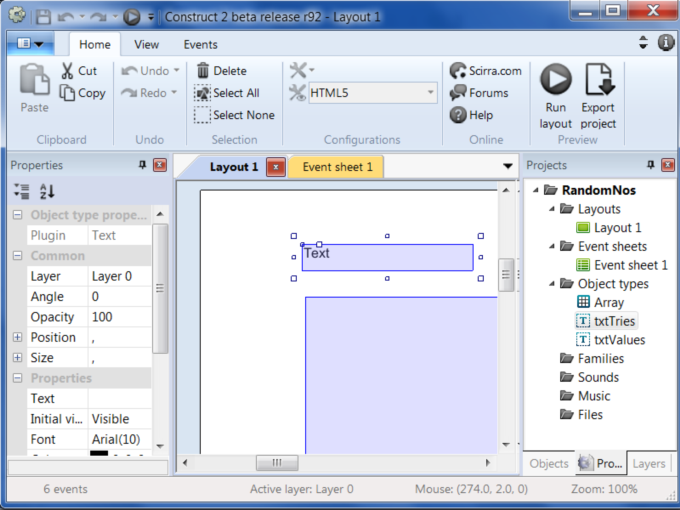Click the Save icon in title bar
This screenshot has width=680, height=510.
point(43,17)
